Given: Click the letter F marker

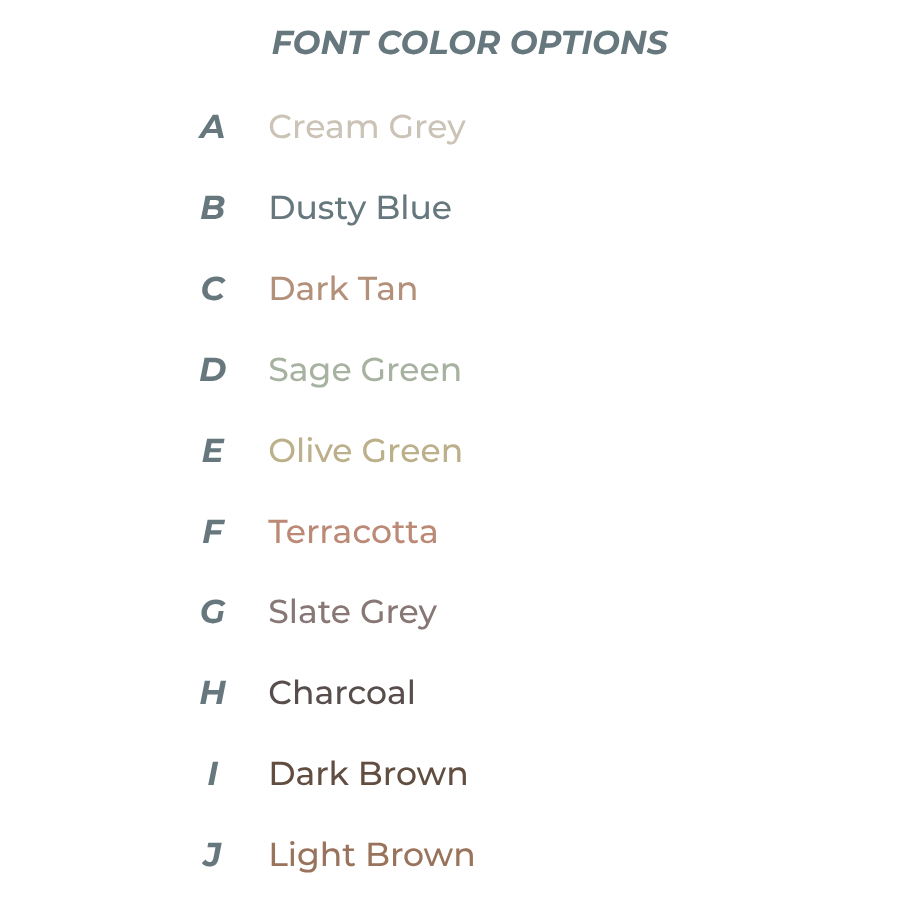Looking at the screenshot, I should [x=214, y=532].
